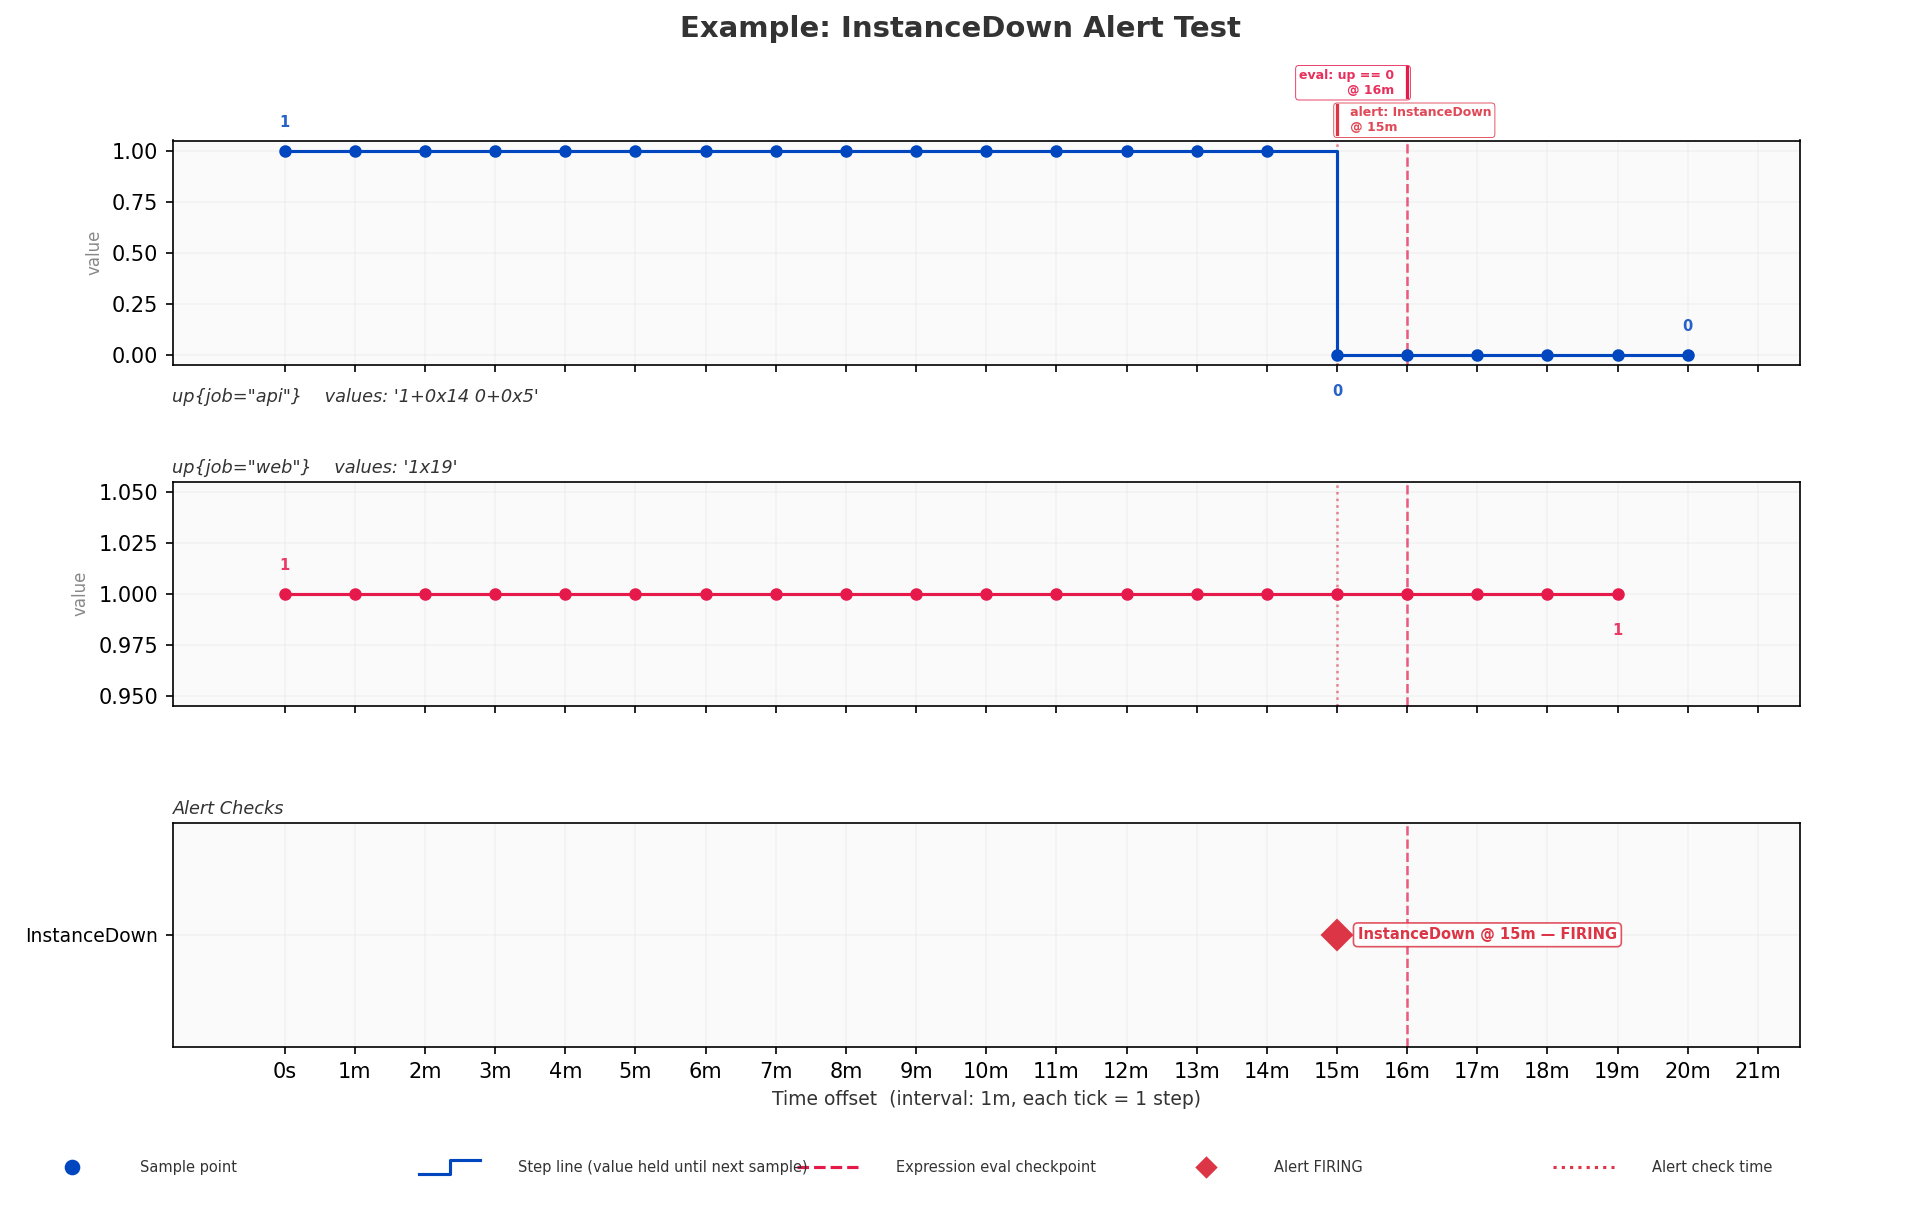Click the chart title 'Example: InstanceDown Alert Test'
Screen dimensions: 1920x1206
[960, 28]
